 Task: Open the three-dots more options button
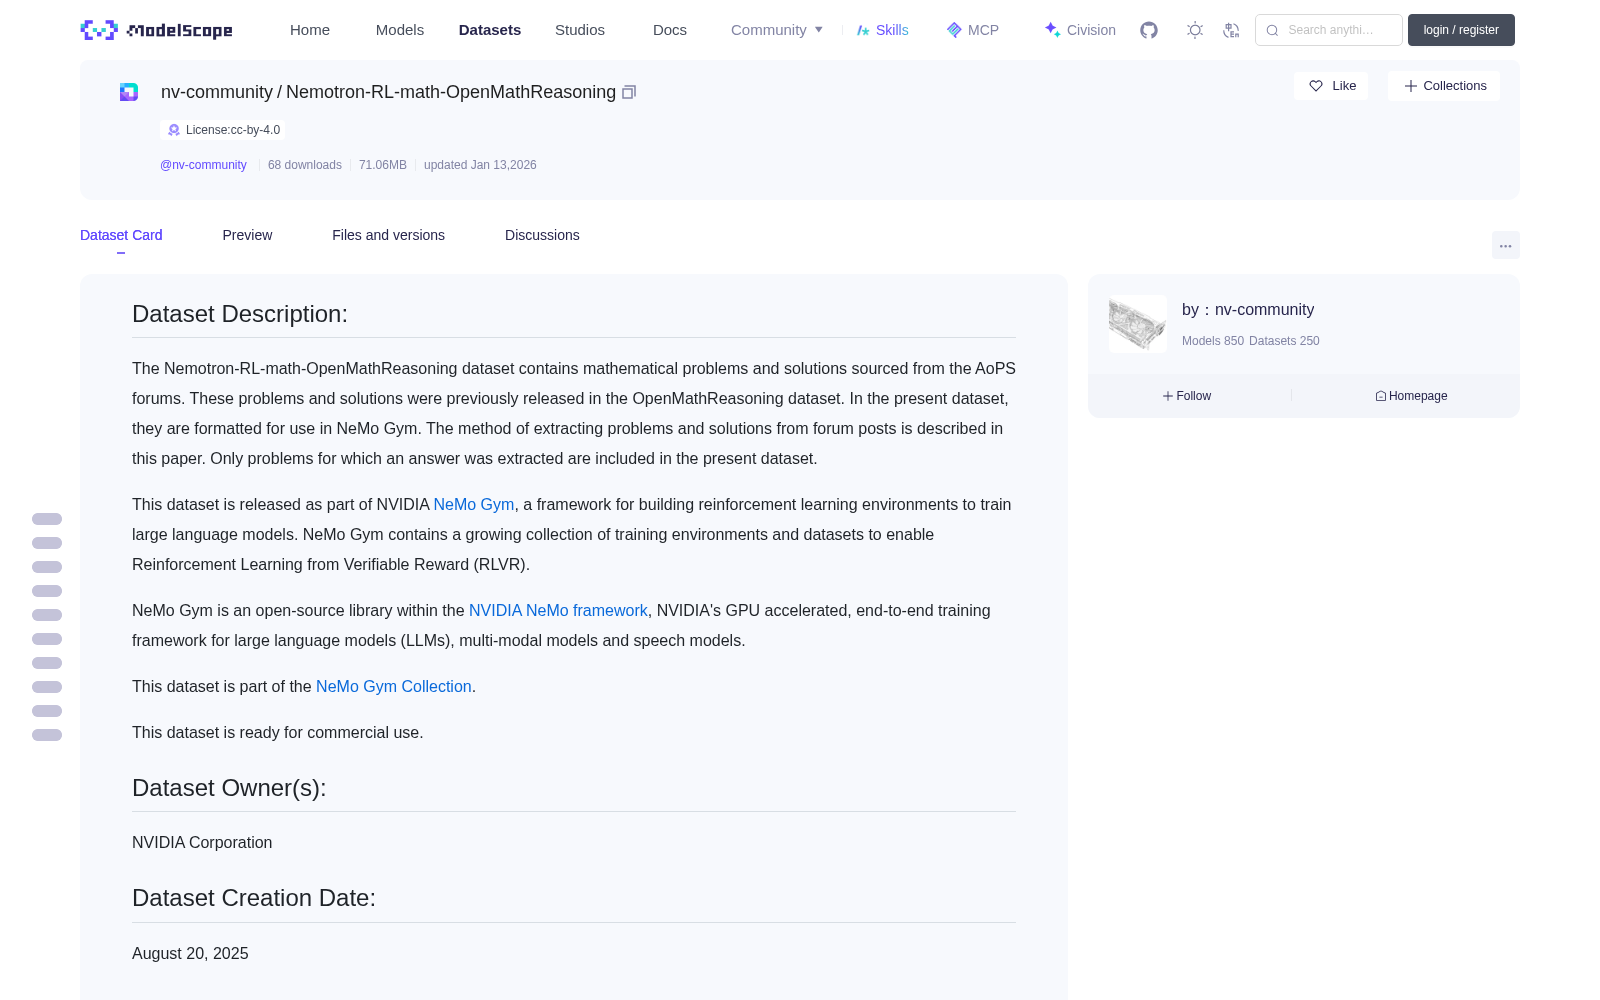click(x=1505, y=245)
